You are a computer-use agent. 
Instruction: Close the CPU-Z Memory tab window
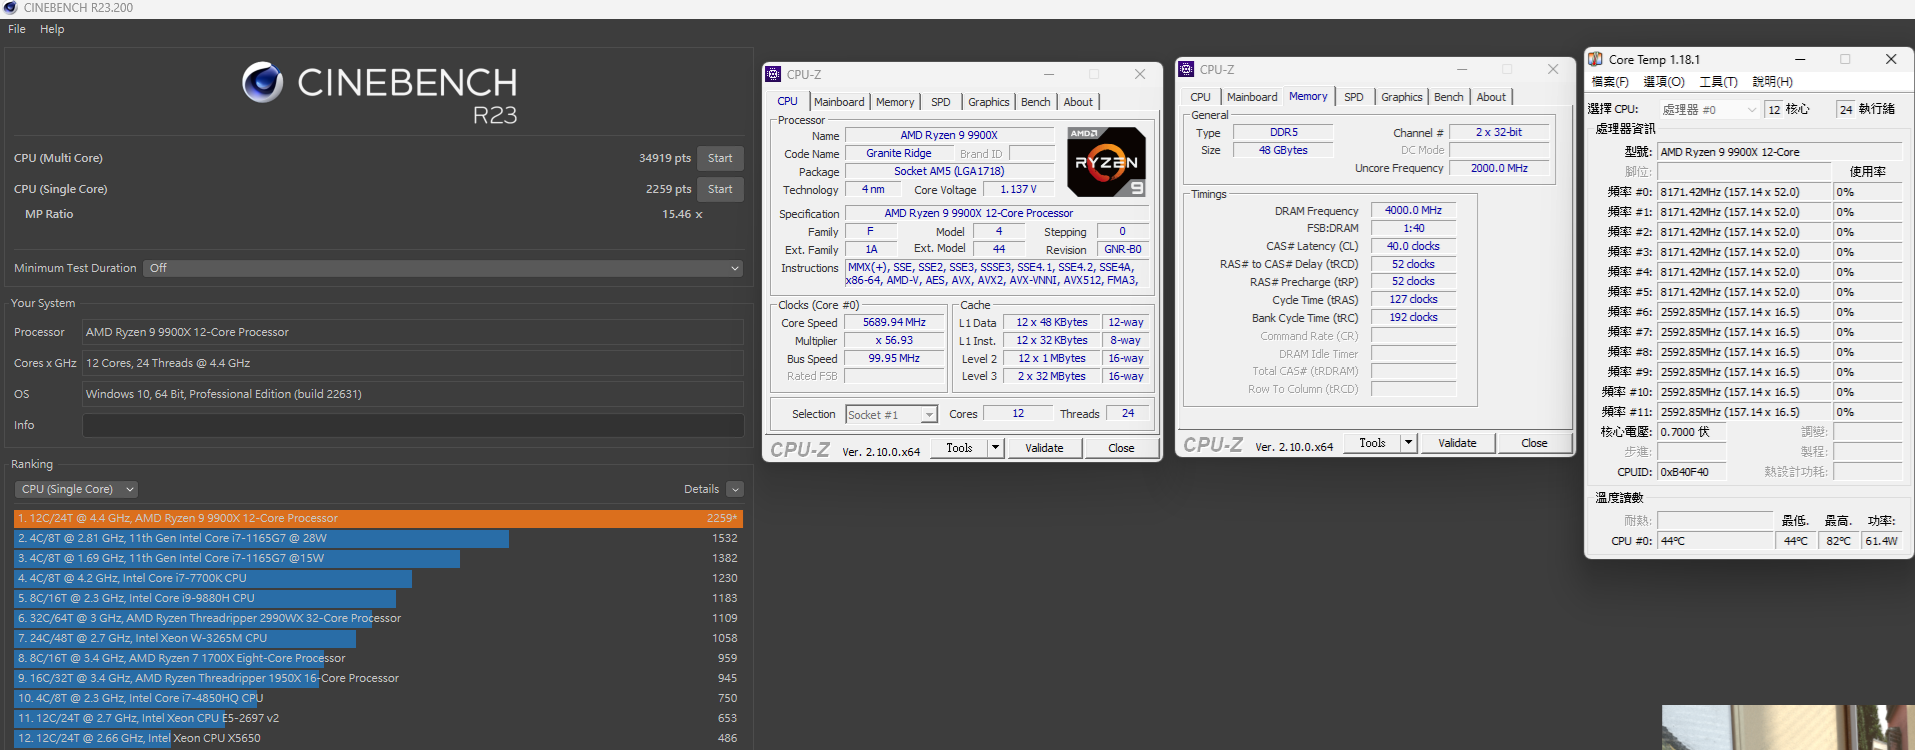coord(1552,69)
